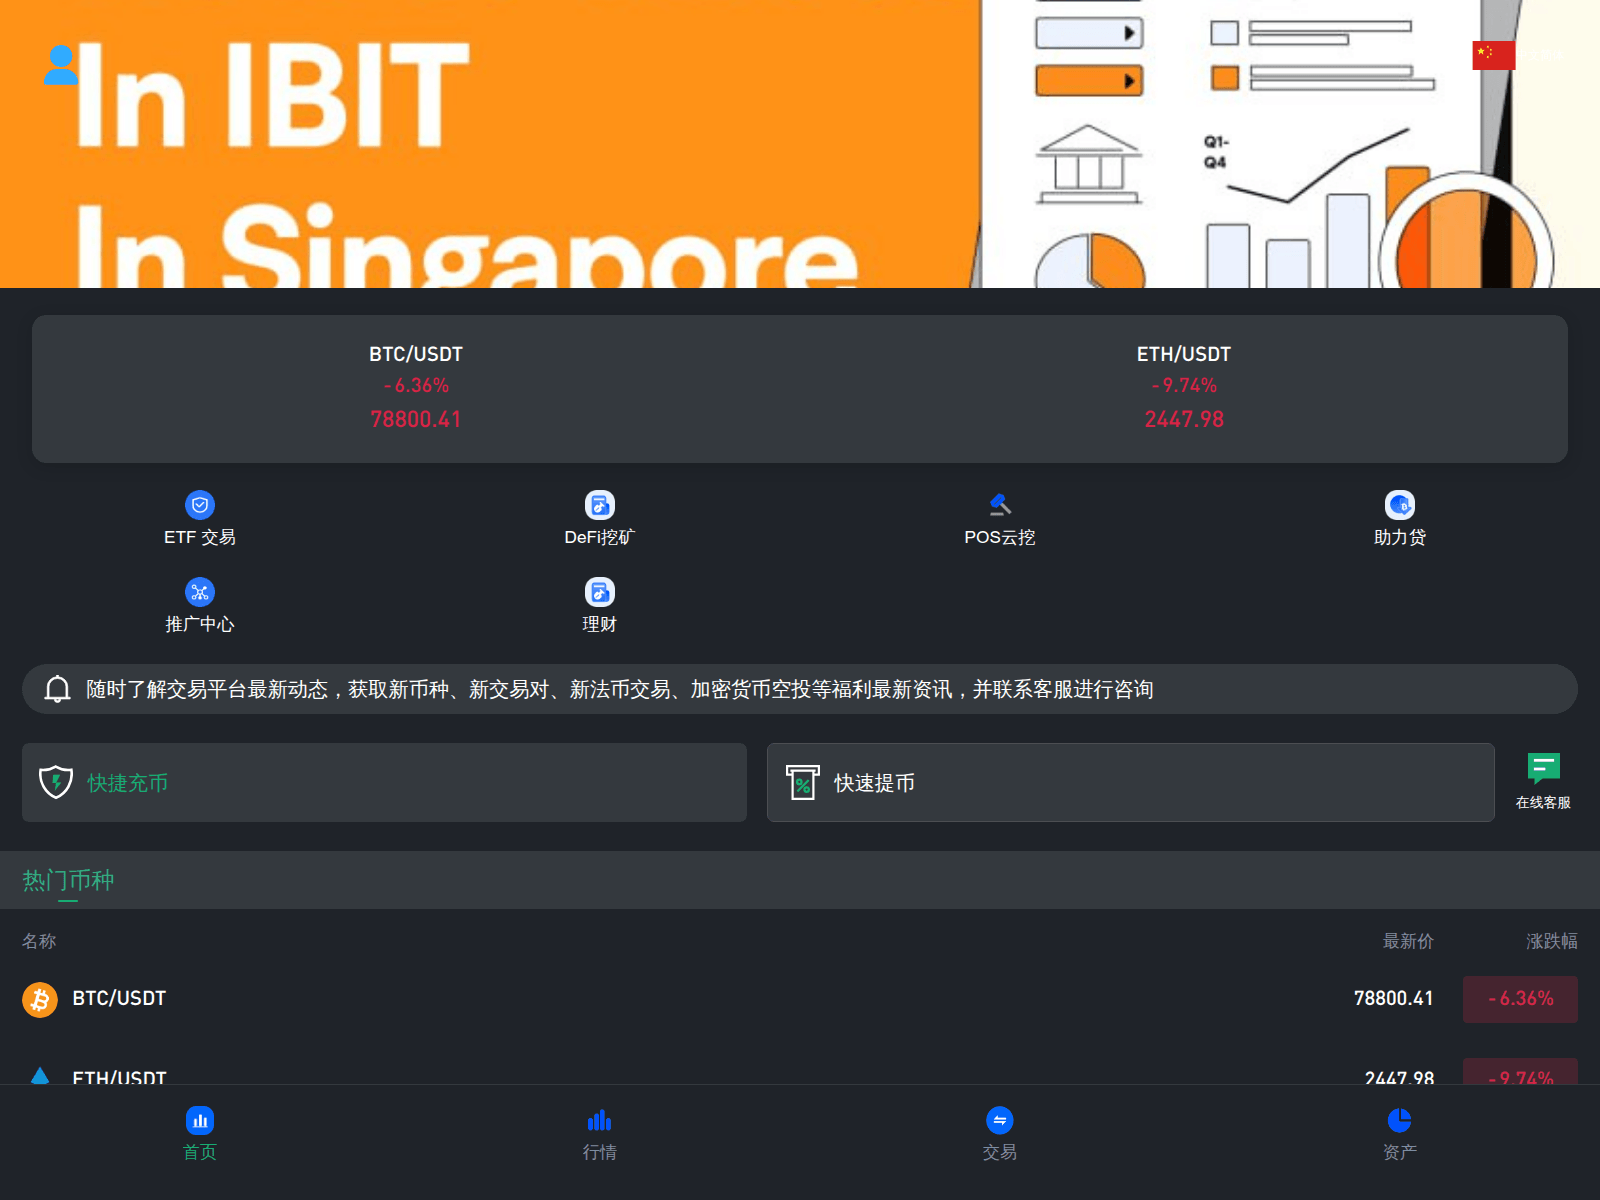Select the 热门币种 tab
1600x1200 pixels.
point(68,881)
